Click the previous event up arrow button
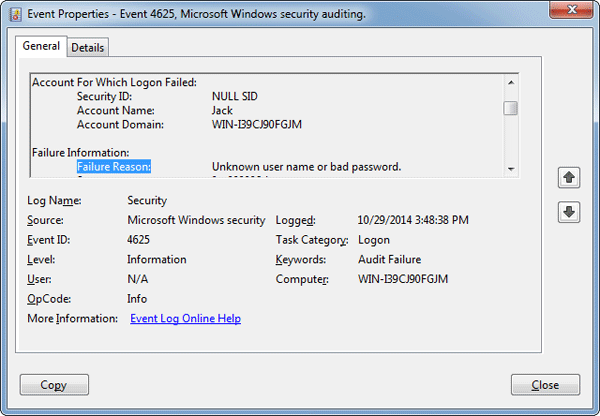 click(569, 177)
